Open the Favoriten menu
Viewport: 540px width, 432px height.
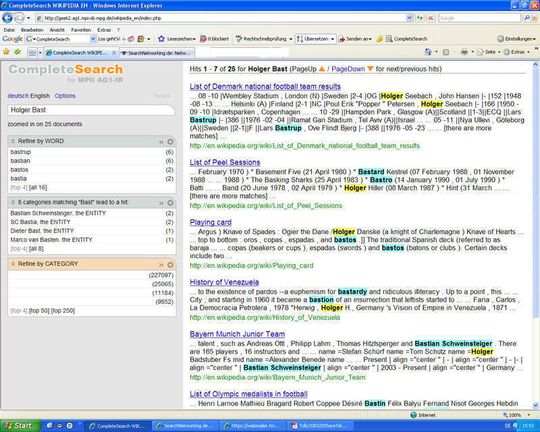click(x=81, y=30)
